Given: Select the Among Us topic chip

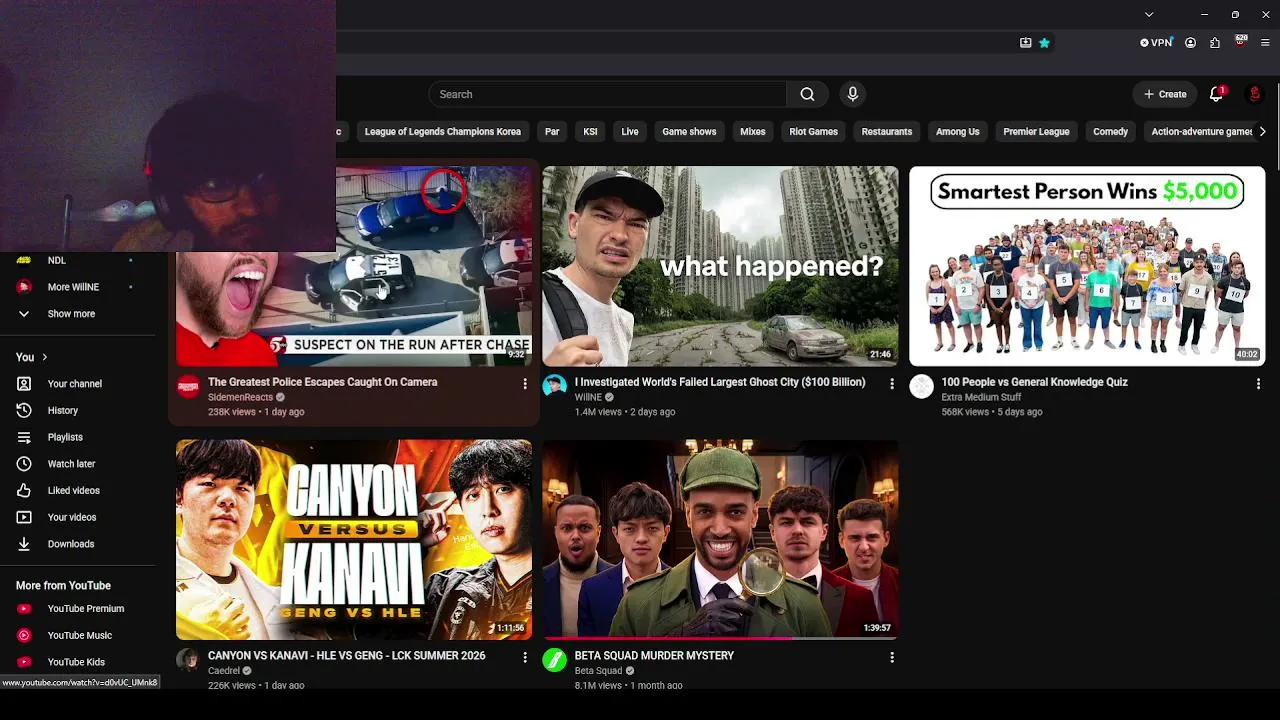Looking at the screenshot, I should [958, 132].
